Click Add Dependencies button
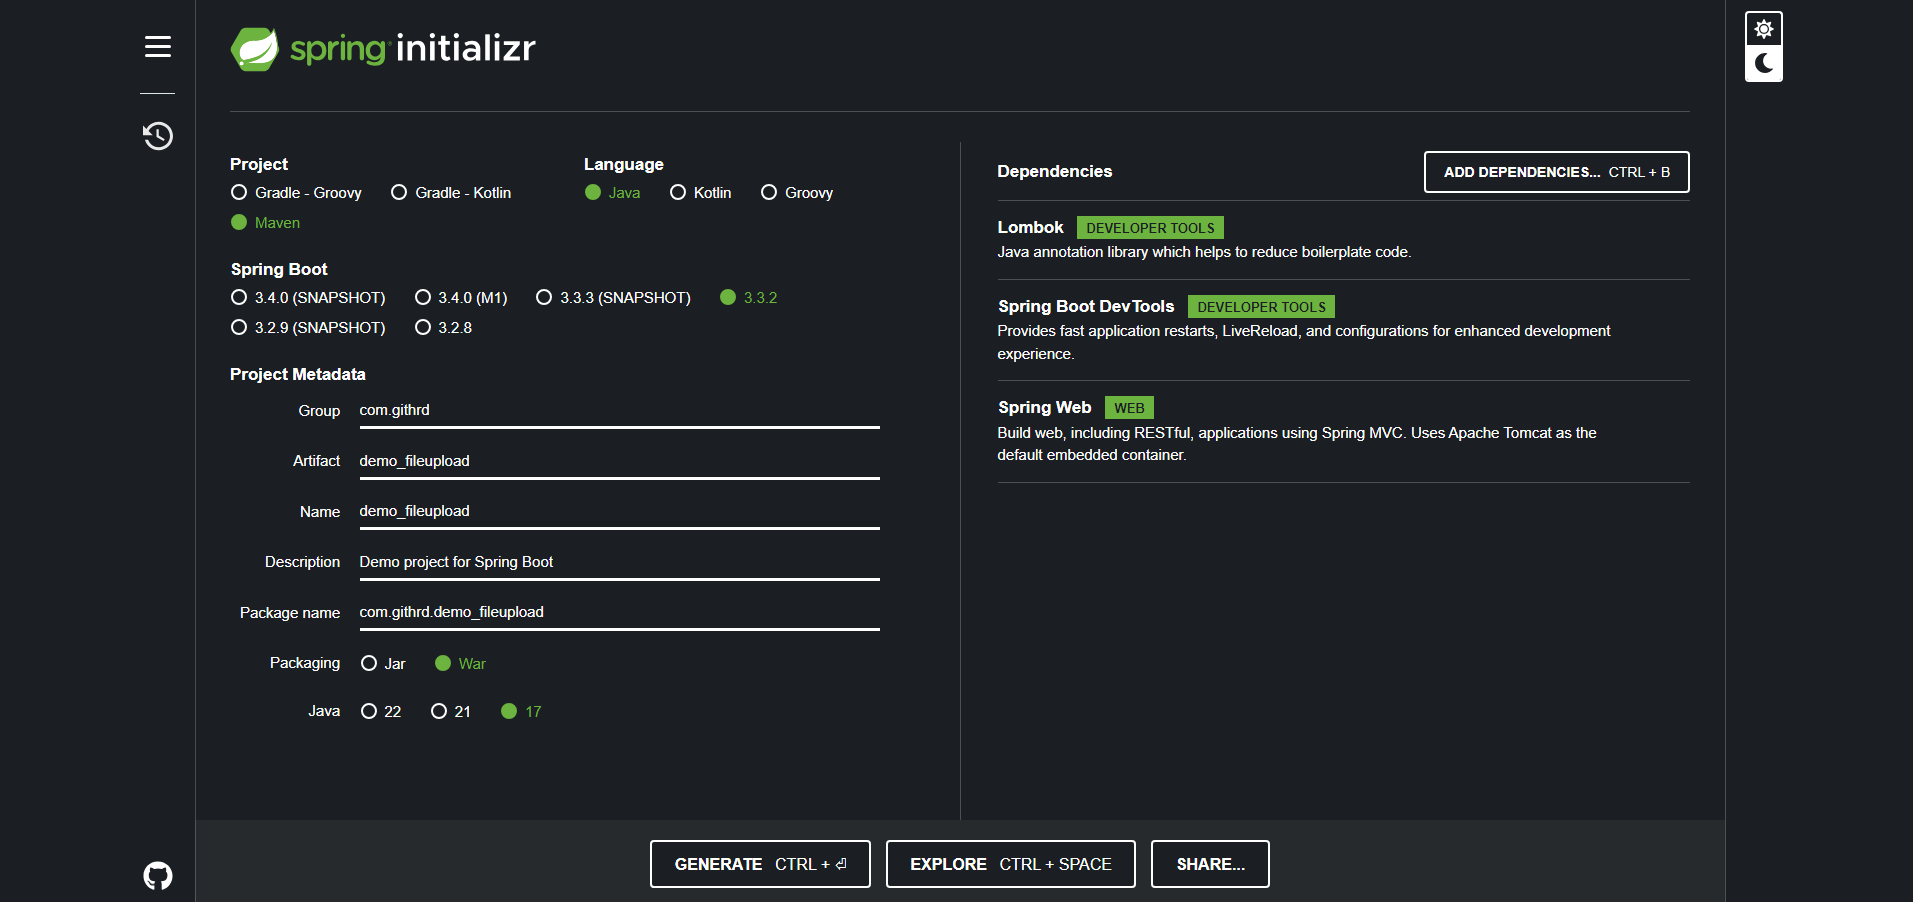Image resolution: width=1913 pixels, height=902 pixels. tap(1556, 172)
